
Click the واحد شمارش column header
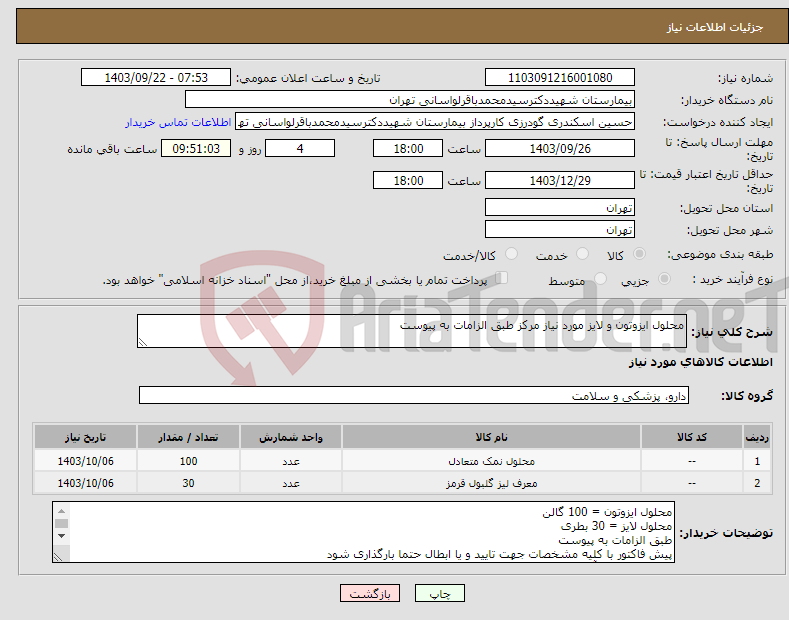coord(291,437)
